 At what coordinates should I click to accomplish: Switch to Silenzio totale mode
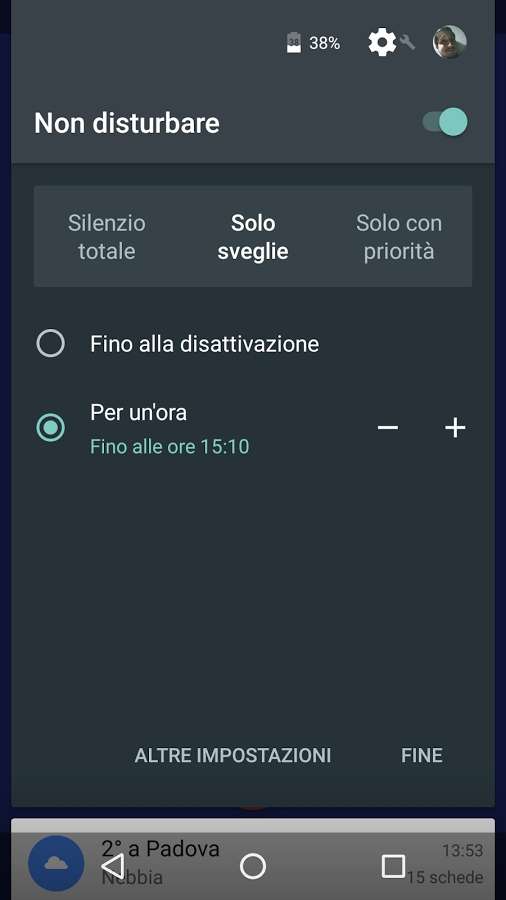107,236
